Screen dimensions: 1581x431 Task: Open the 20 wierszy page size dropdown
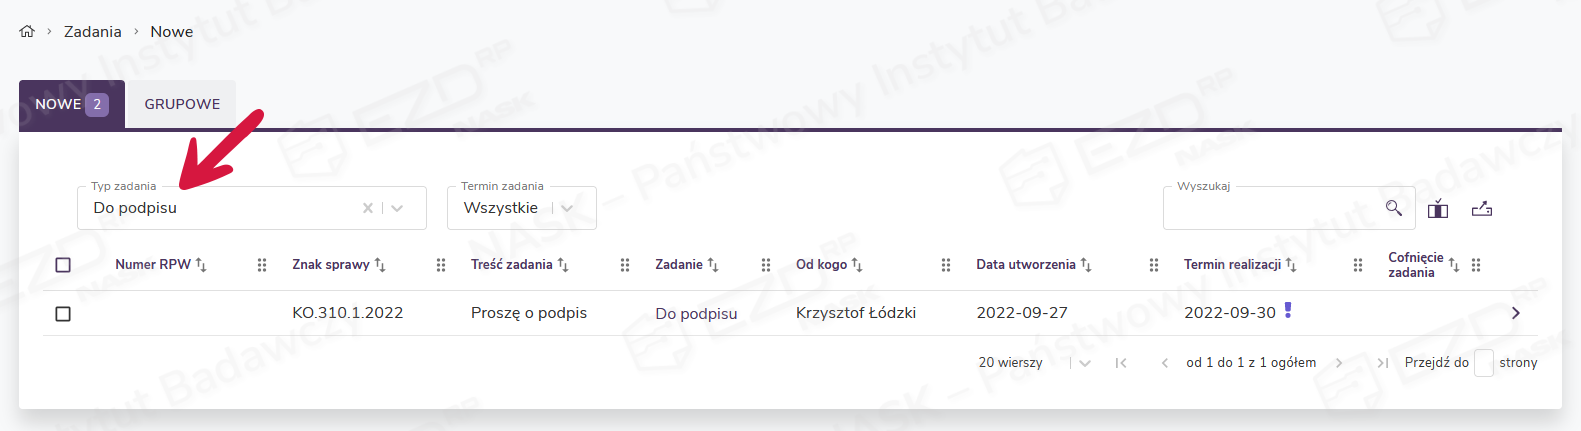(1085, 363)
